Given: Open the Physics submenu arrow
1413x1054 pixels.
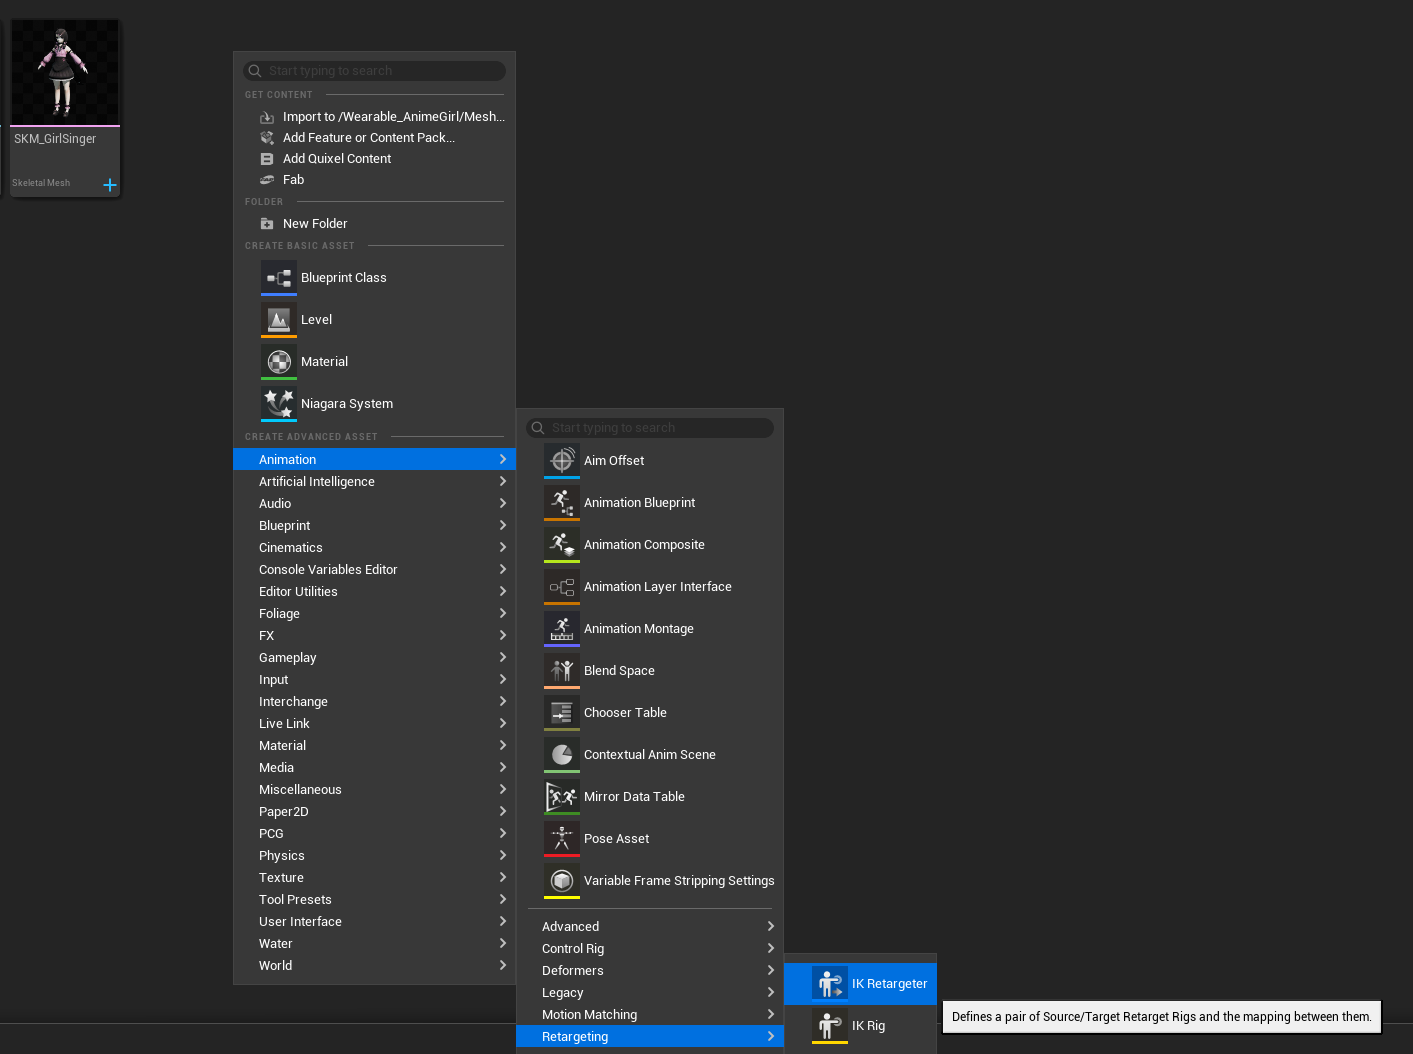Looking at the screenshot, I should click(x=502, y=855).
